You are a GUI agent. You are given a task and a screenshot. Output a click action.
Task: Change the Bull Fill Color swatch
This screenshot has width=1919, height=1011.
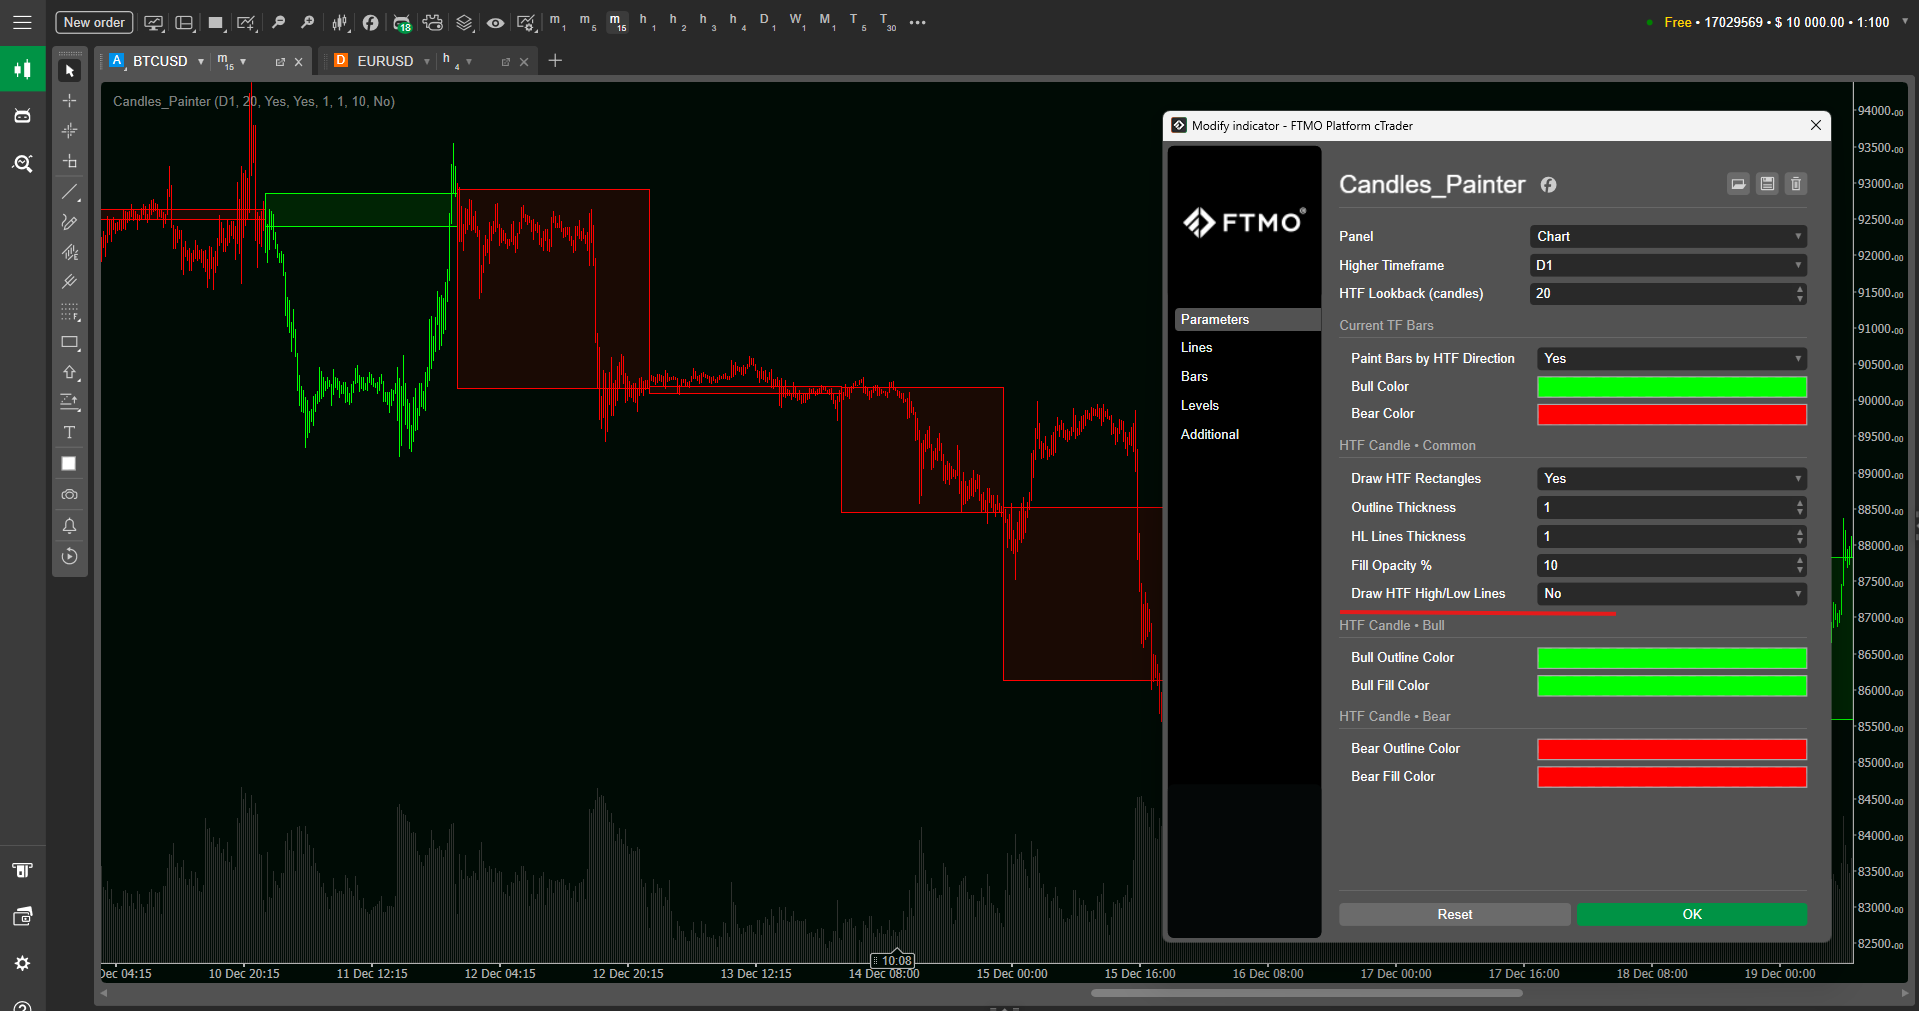(1670, 686)
